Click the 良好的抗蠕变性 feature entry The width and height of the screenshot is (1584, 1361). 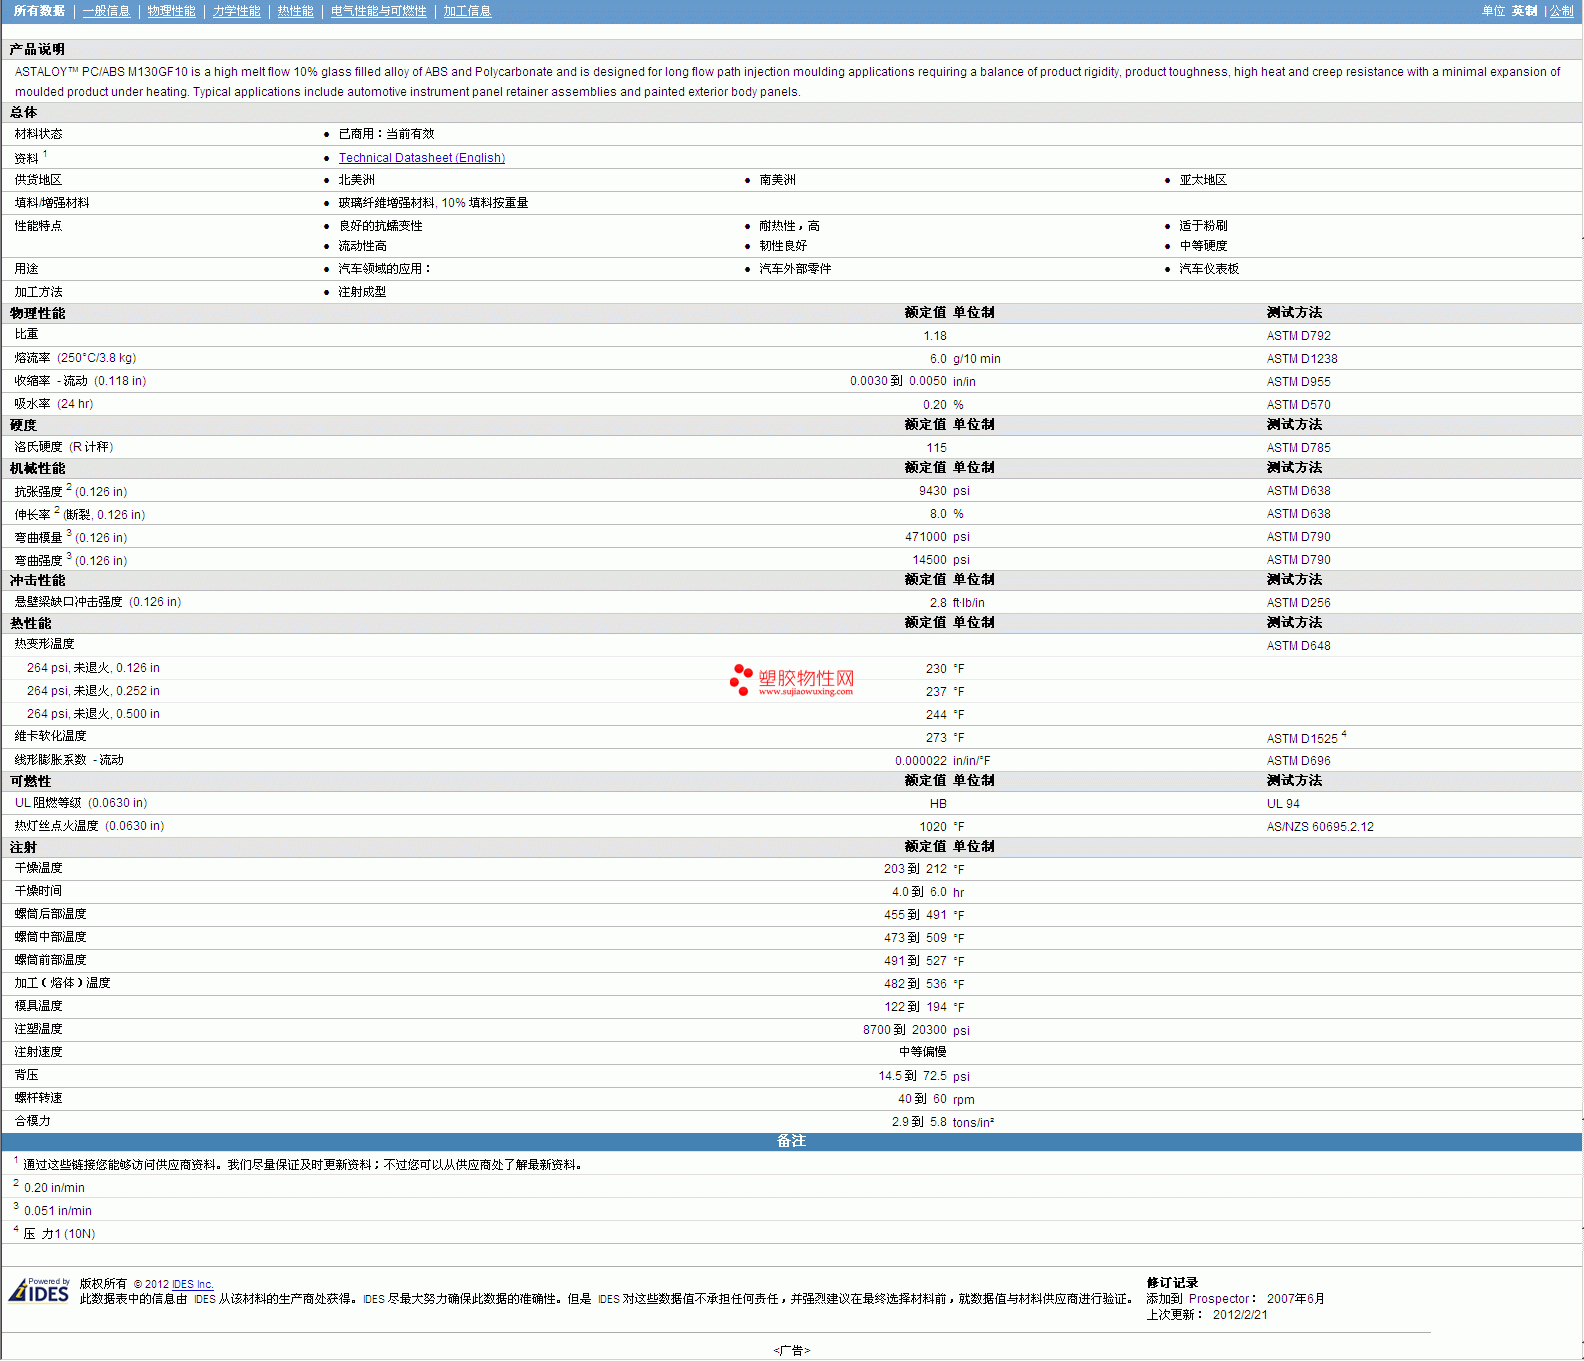tap(380, 226)
